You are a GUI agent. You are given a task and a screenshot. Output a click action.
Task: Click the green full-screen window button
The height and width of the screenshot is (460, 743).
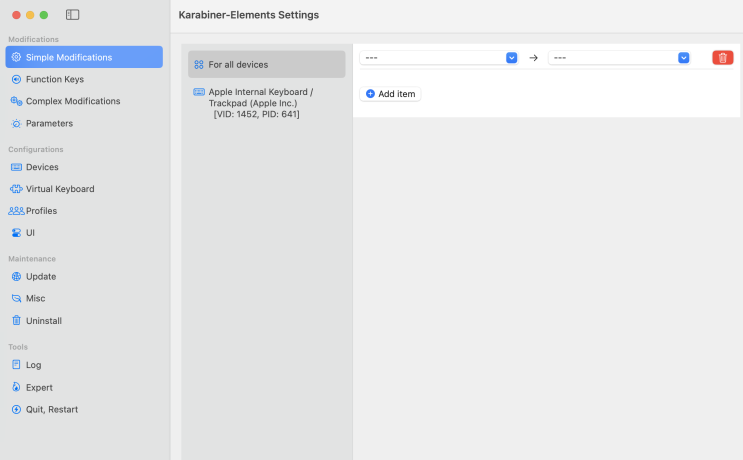click(44, 15)
